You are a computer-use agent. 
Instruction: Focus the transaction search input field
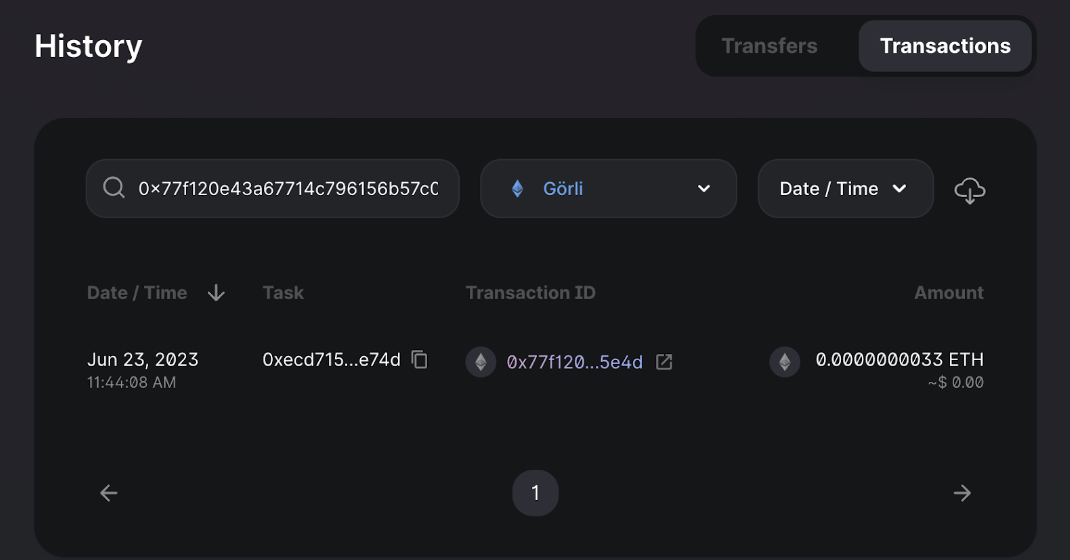pyautogui.click(x=288, y=189)
